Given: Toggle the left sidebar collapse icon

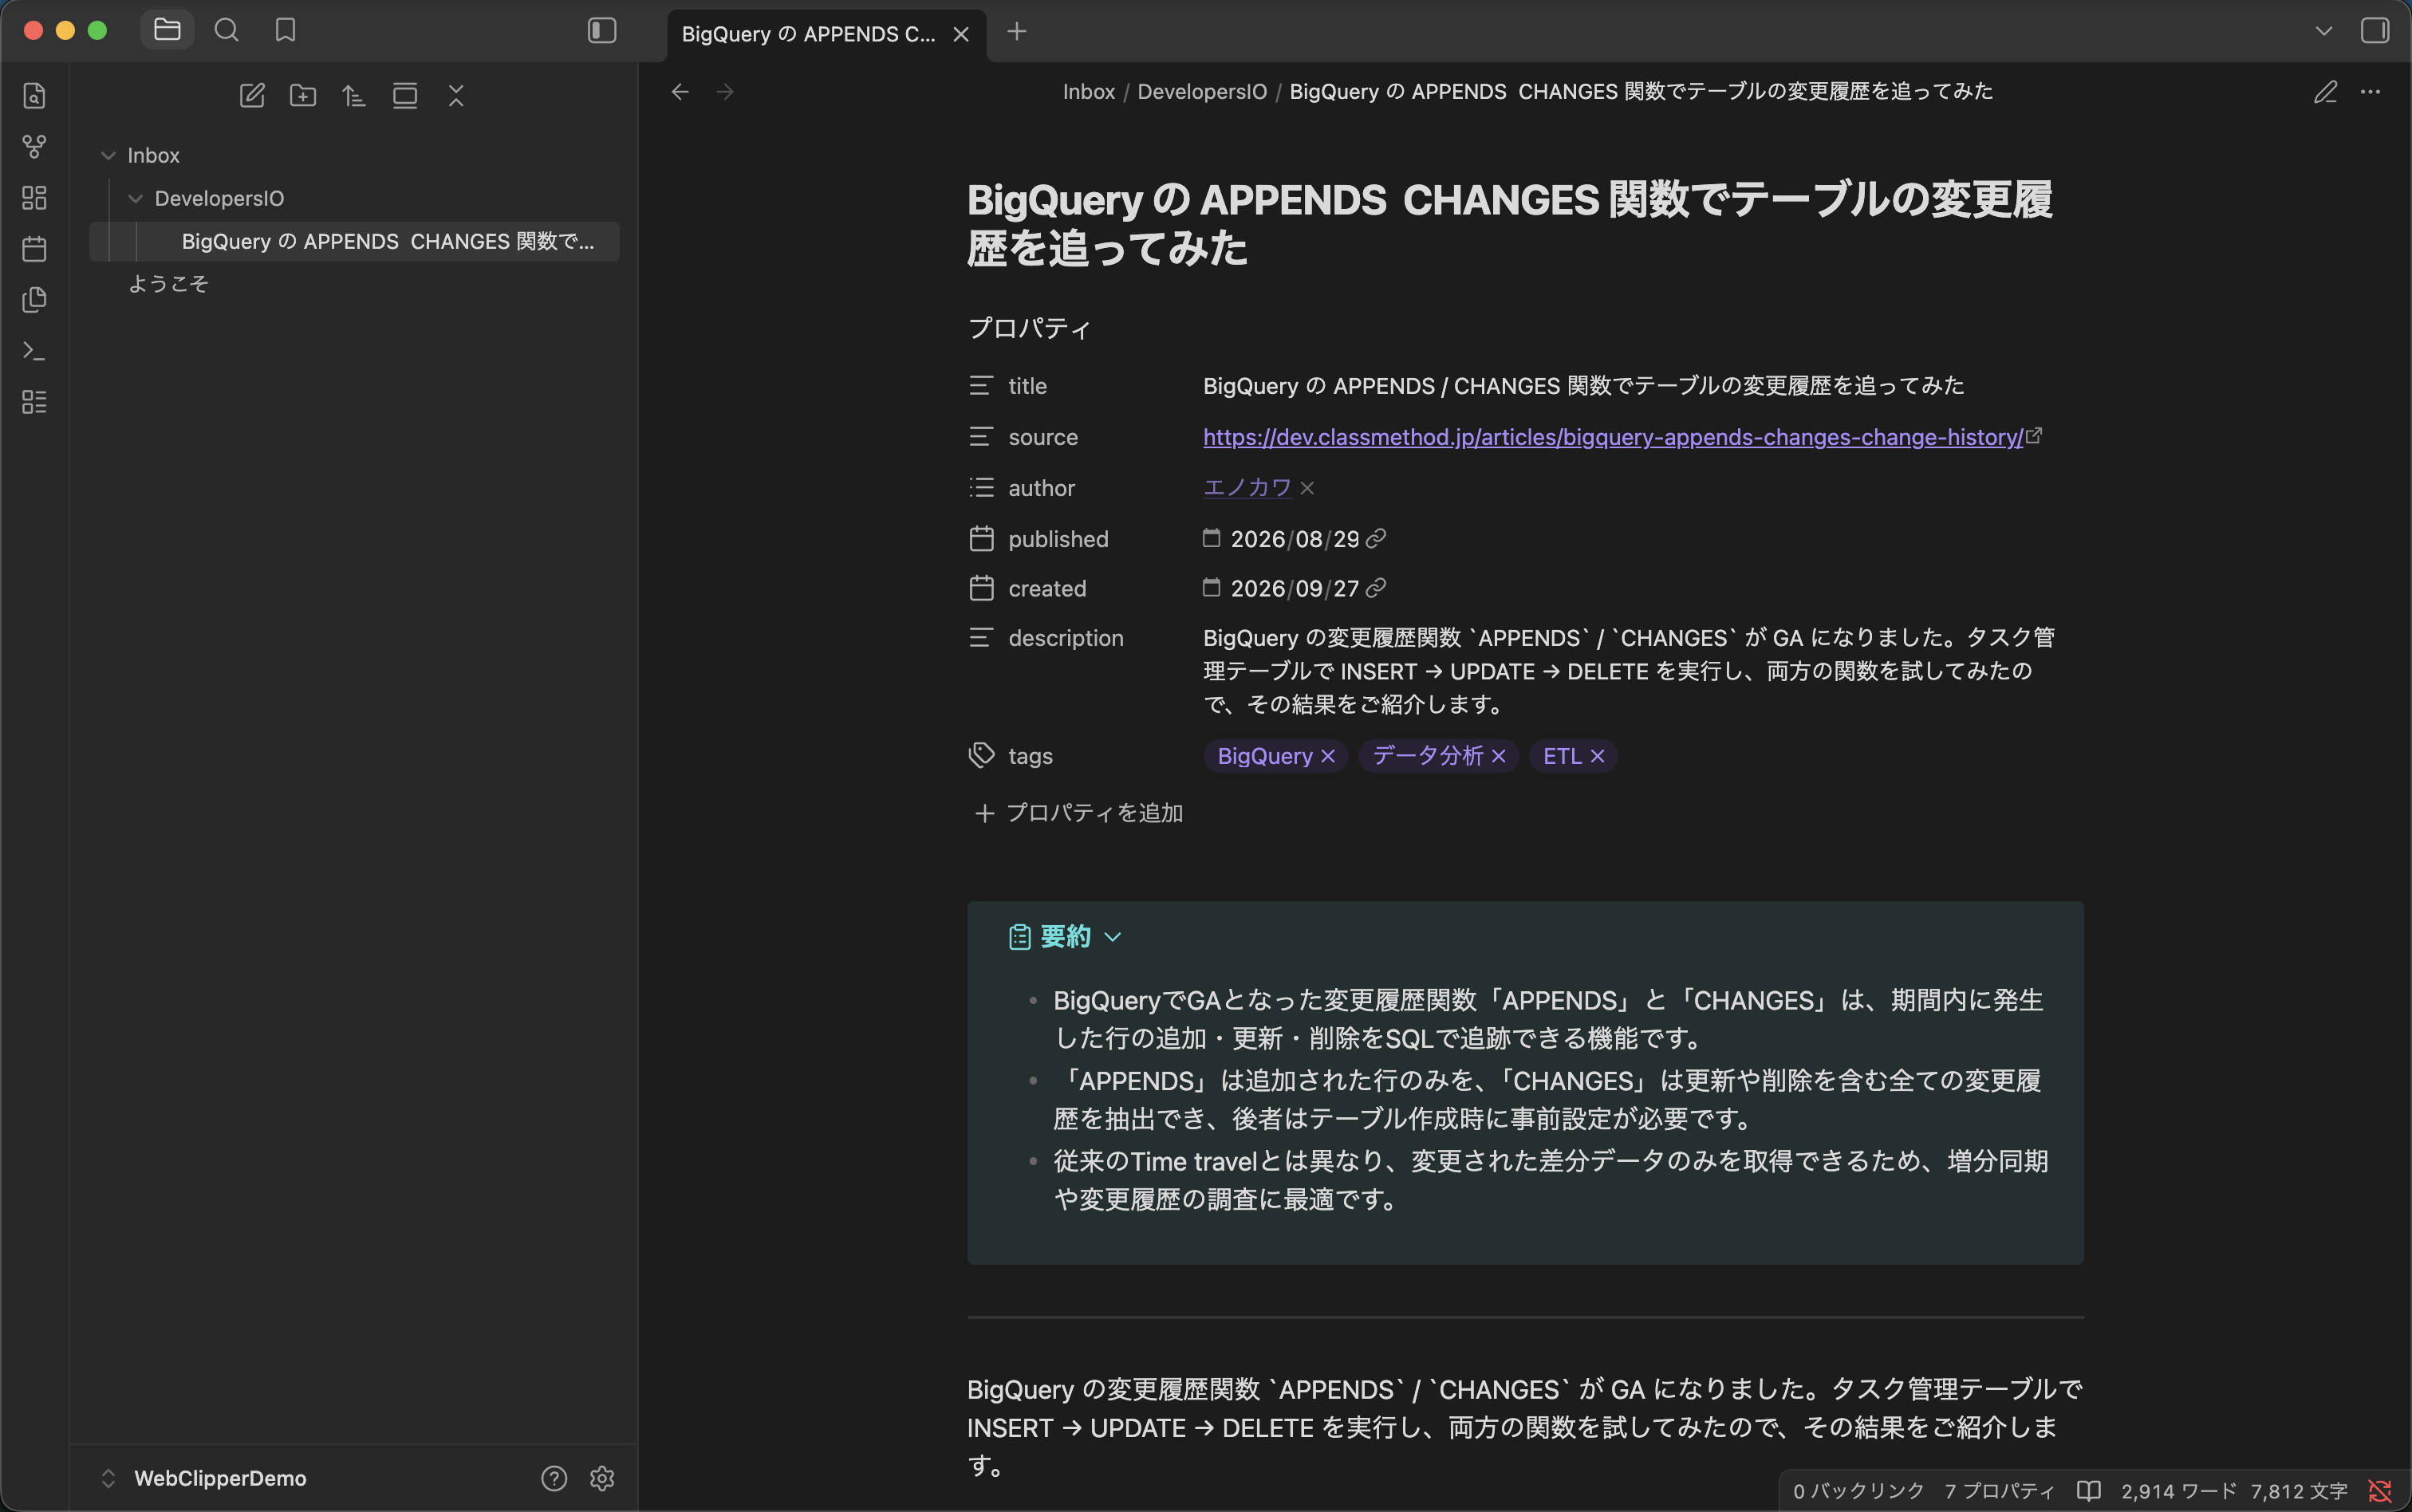Looking at the screenshot, I should tap(602, 30).
